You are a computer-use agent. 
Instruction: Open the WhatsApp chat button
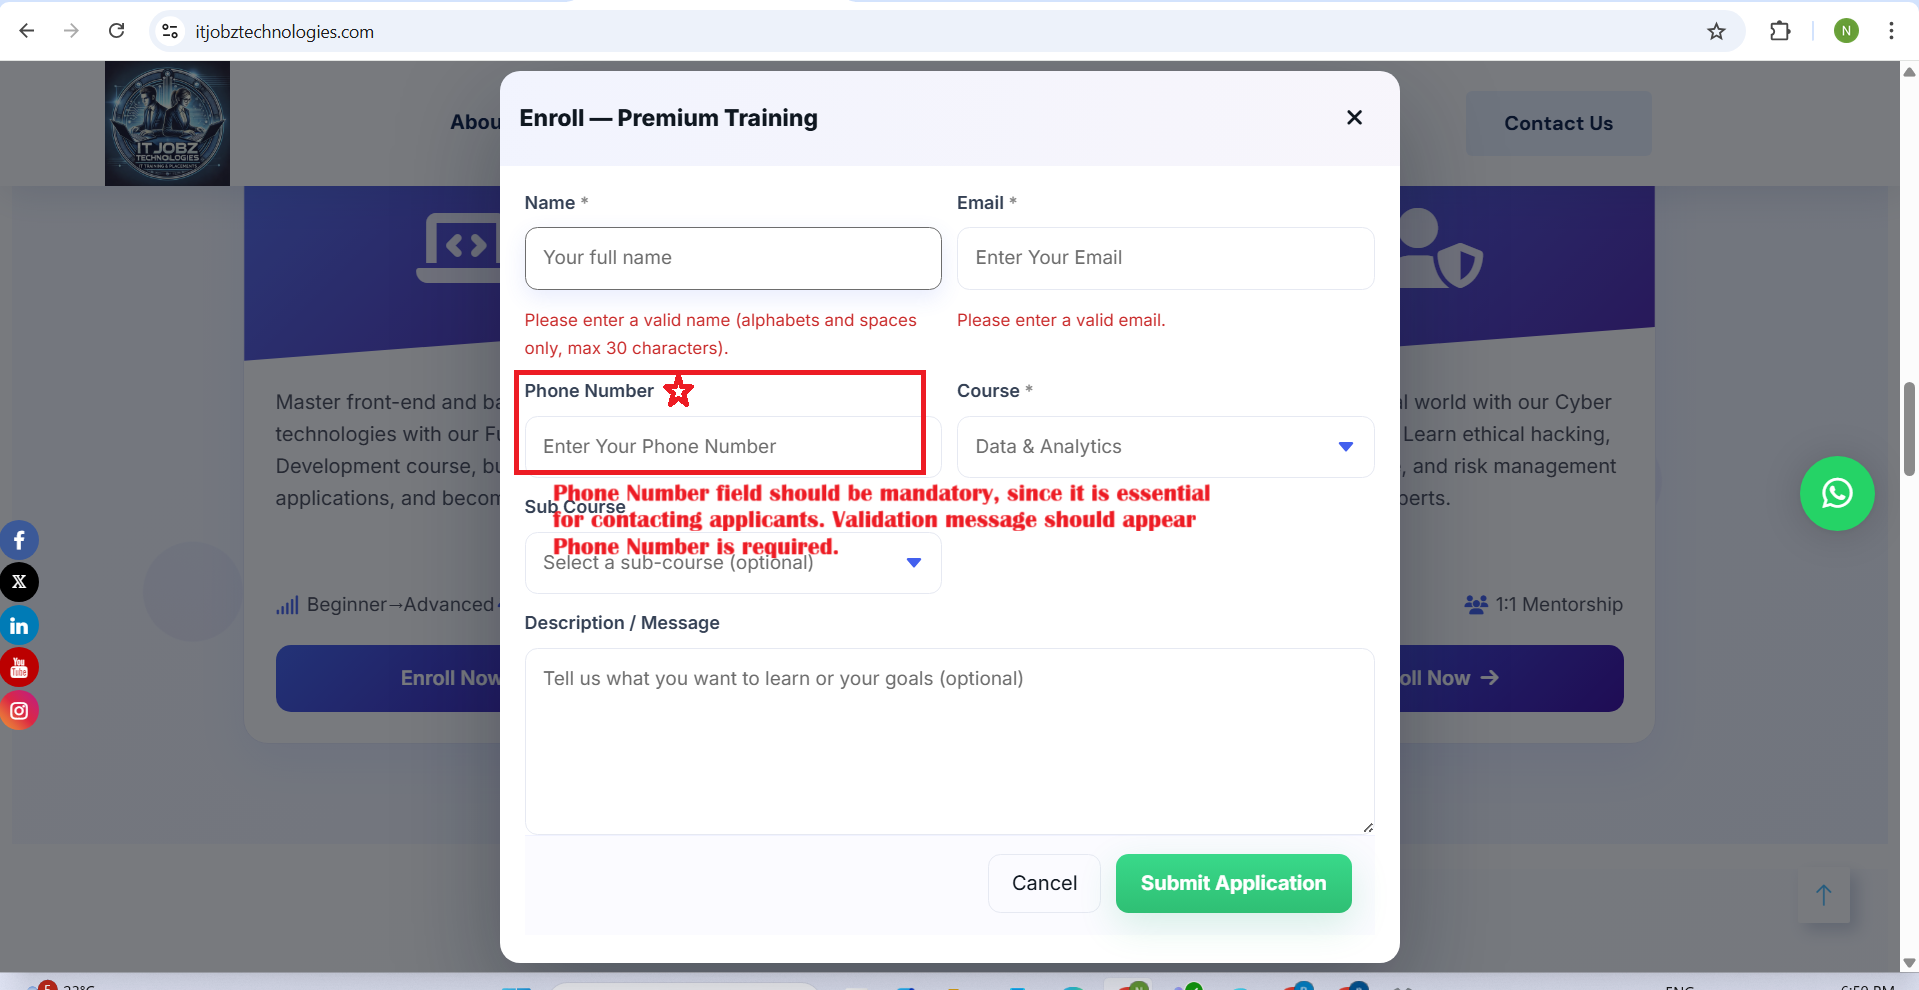tap(1837, 494)
